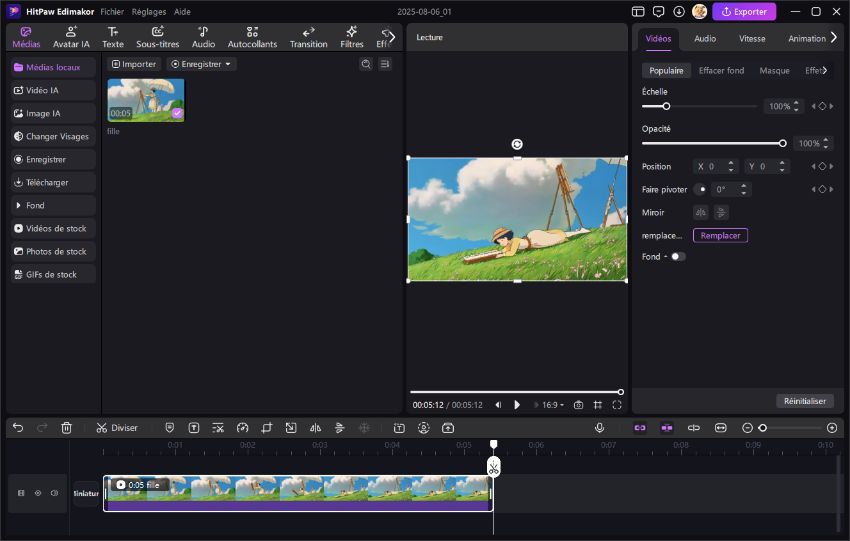Open the feedback message icon in title bar

[x=659, y=11]
